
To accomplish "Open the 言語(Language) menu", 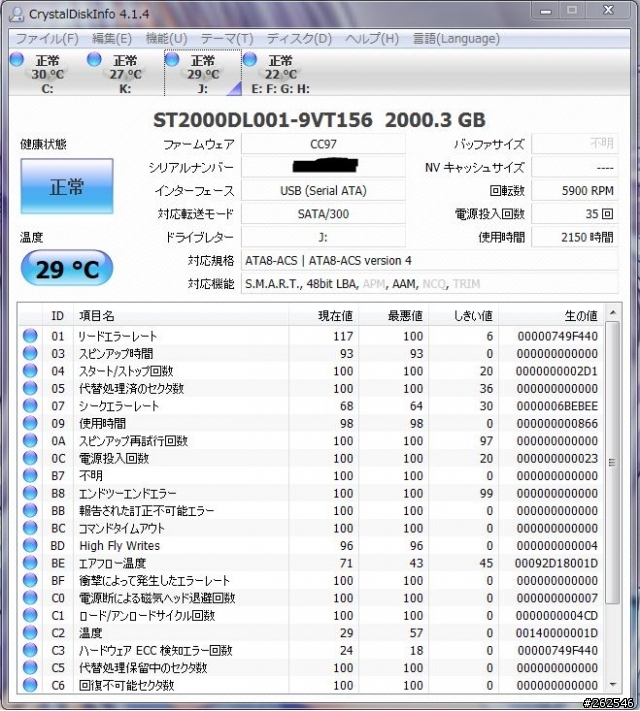I will [x=456, y=39].
